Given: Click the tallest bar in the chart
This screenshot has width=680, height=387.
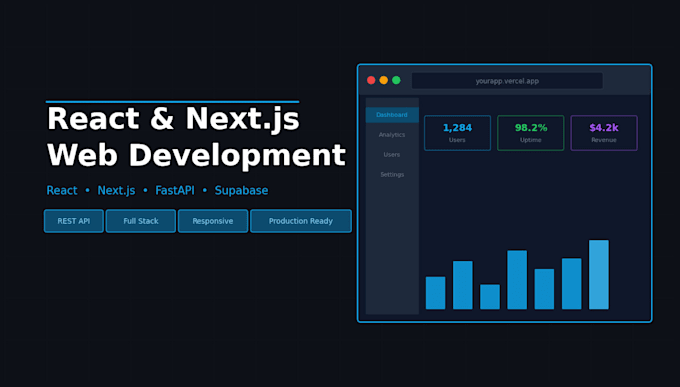Looking at the screenshot, I should coord(599,275).
